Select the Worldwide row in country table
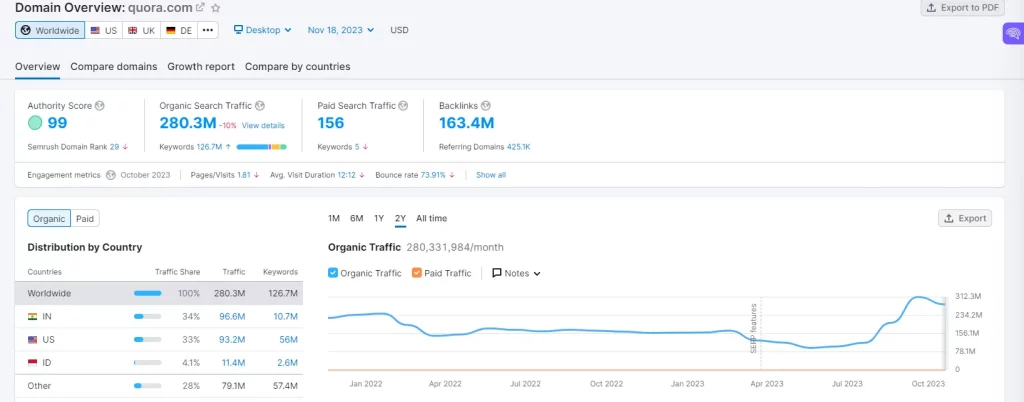The height and width of the screenshot is (402, 1024). click(159, 294)
